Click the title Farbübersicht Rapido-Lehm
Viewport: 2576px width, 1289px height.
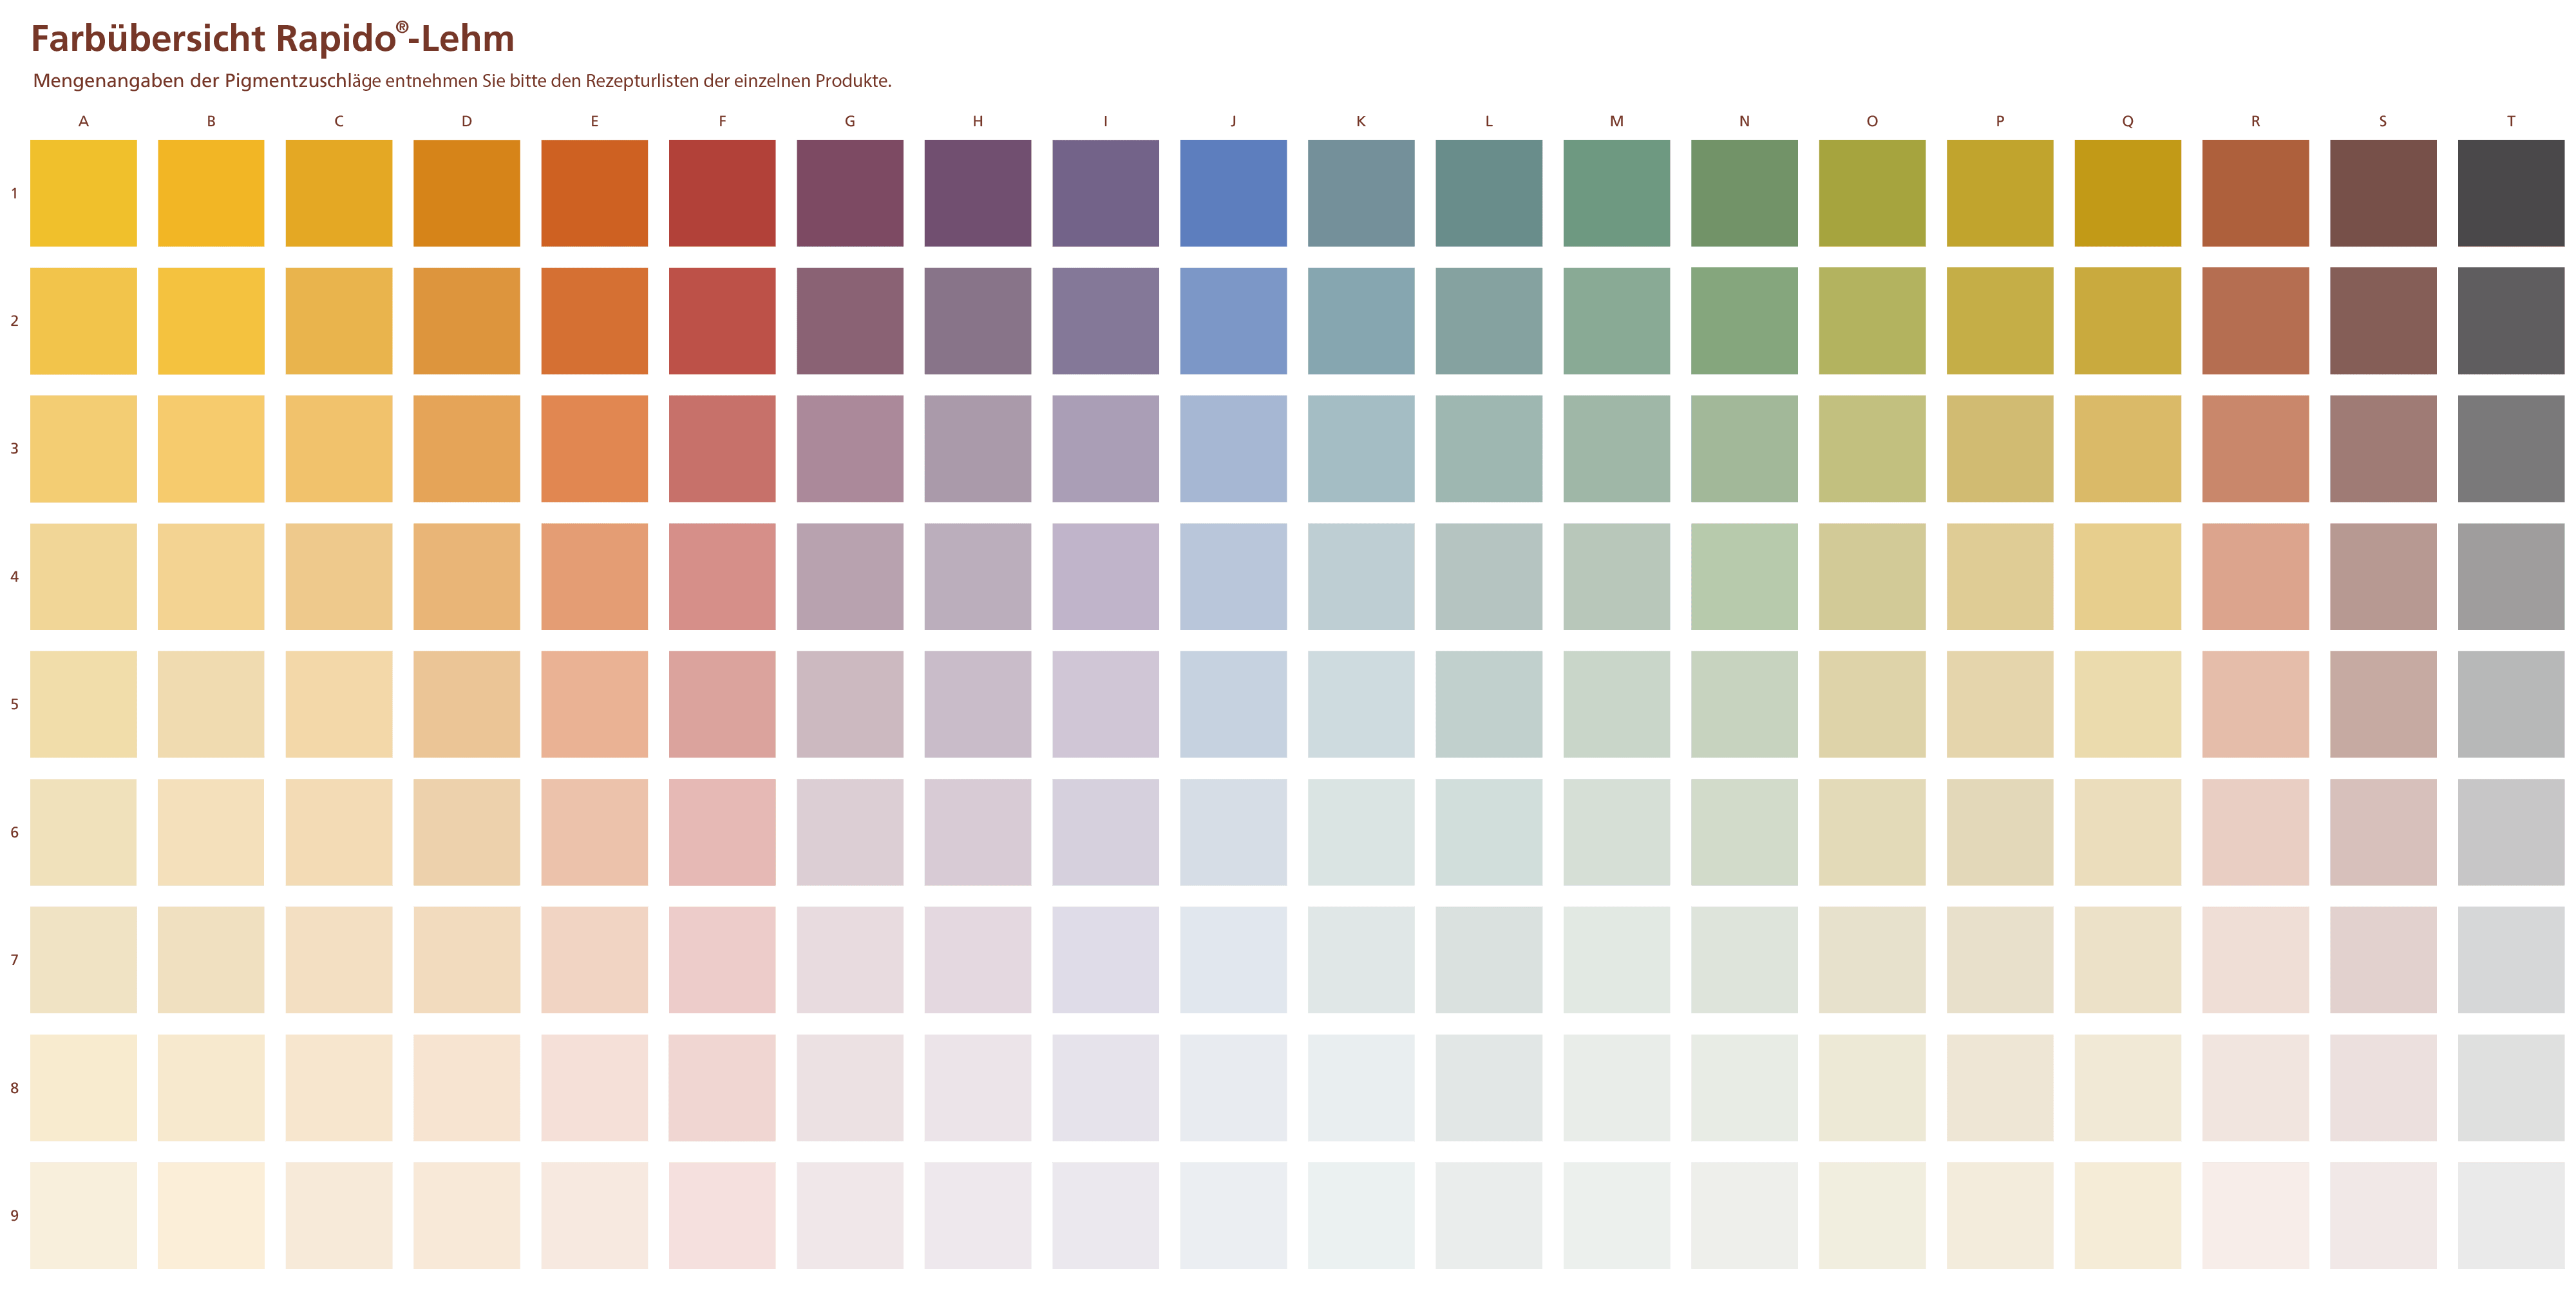pos(272,38)
